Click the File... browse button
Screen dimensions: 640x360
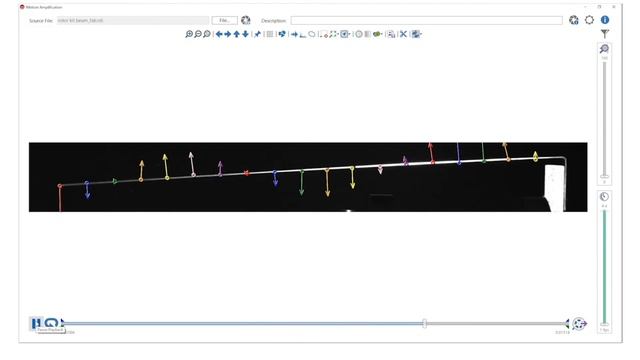point(224,20)
